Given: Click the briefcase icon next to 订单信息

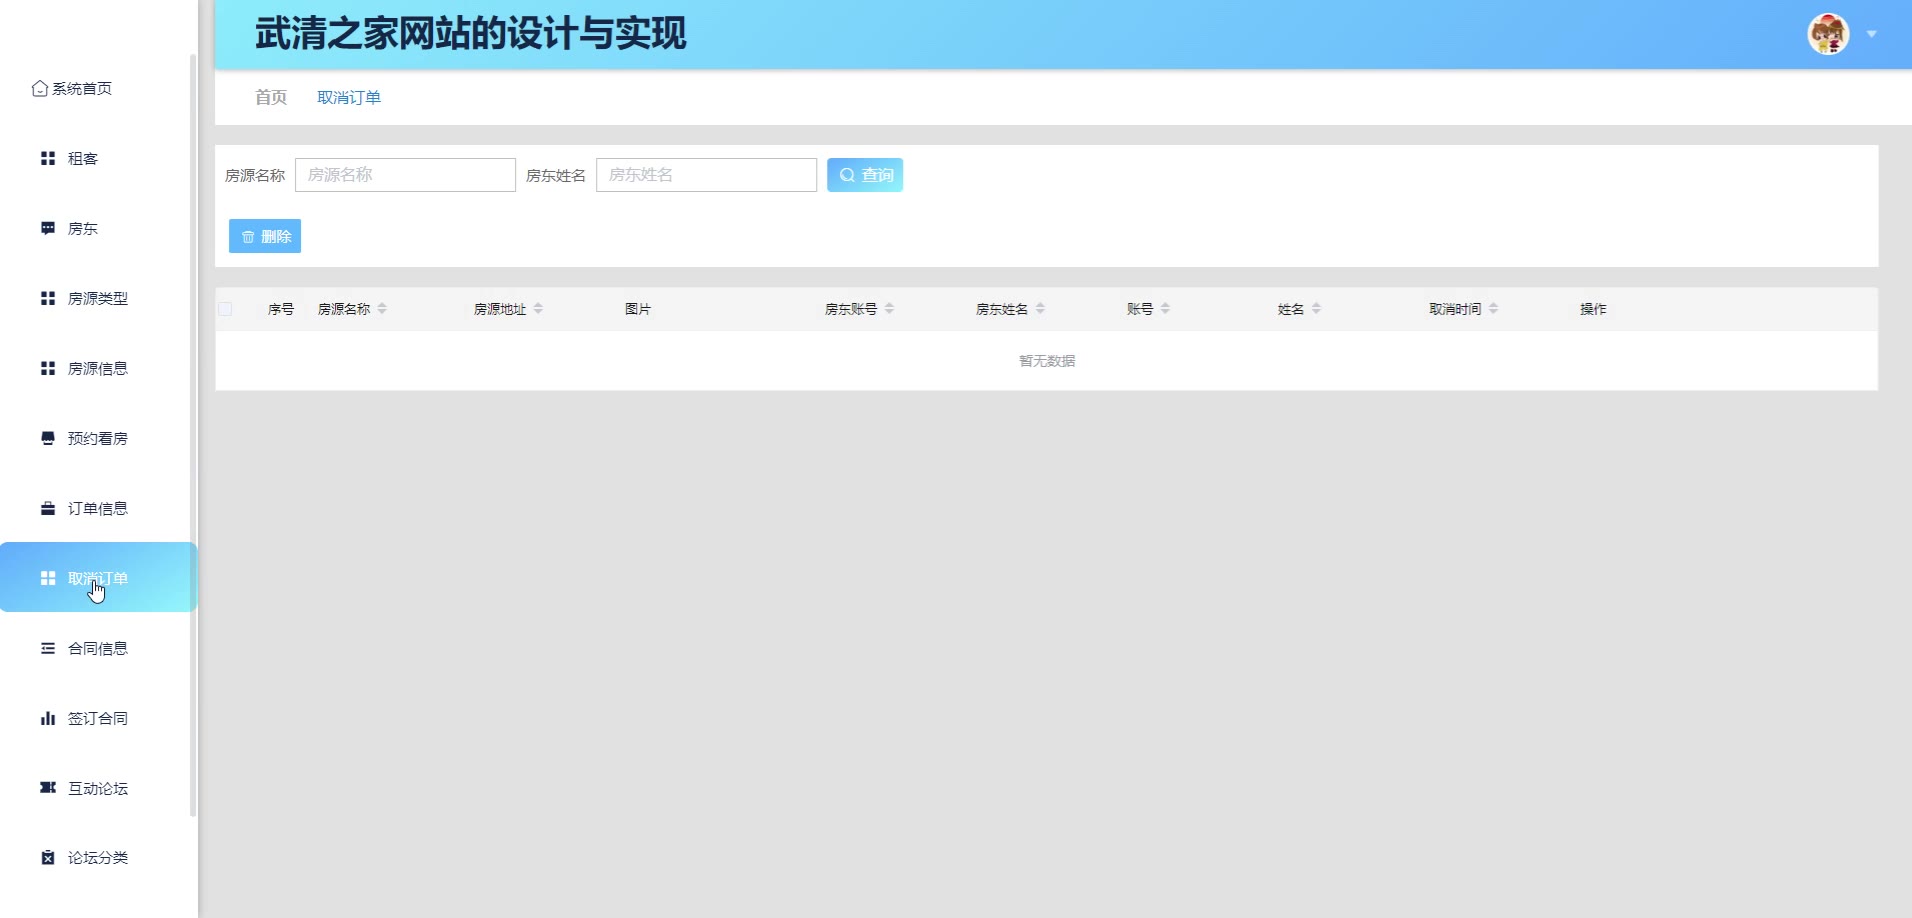Looking at the screenshot, I should (47, 509).
